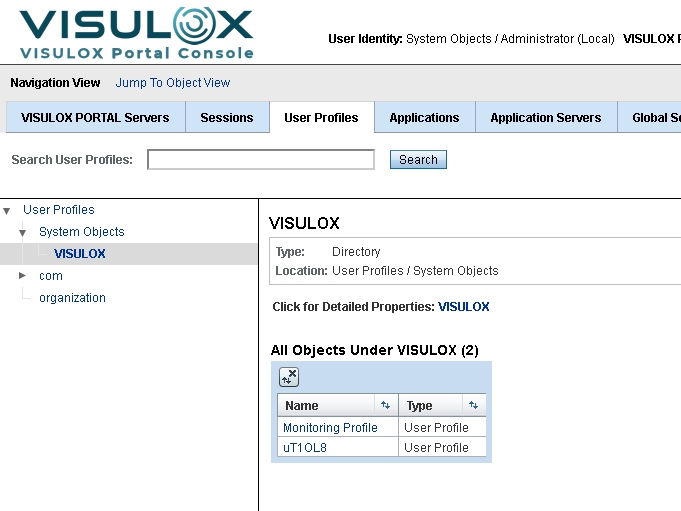This screenshot has height=511, width=681.
Task: Switch to the Sessions tab
Action: (227, 118)
